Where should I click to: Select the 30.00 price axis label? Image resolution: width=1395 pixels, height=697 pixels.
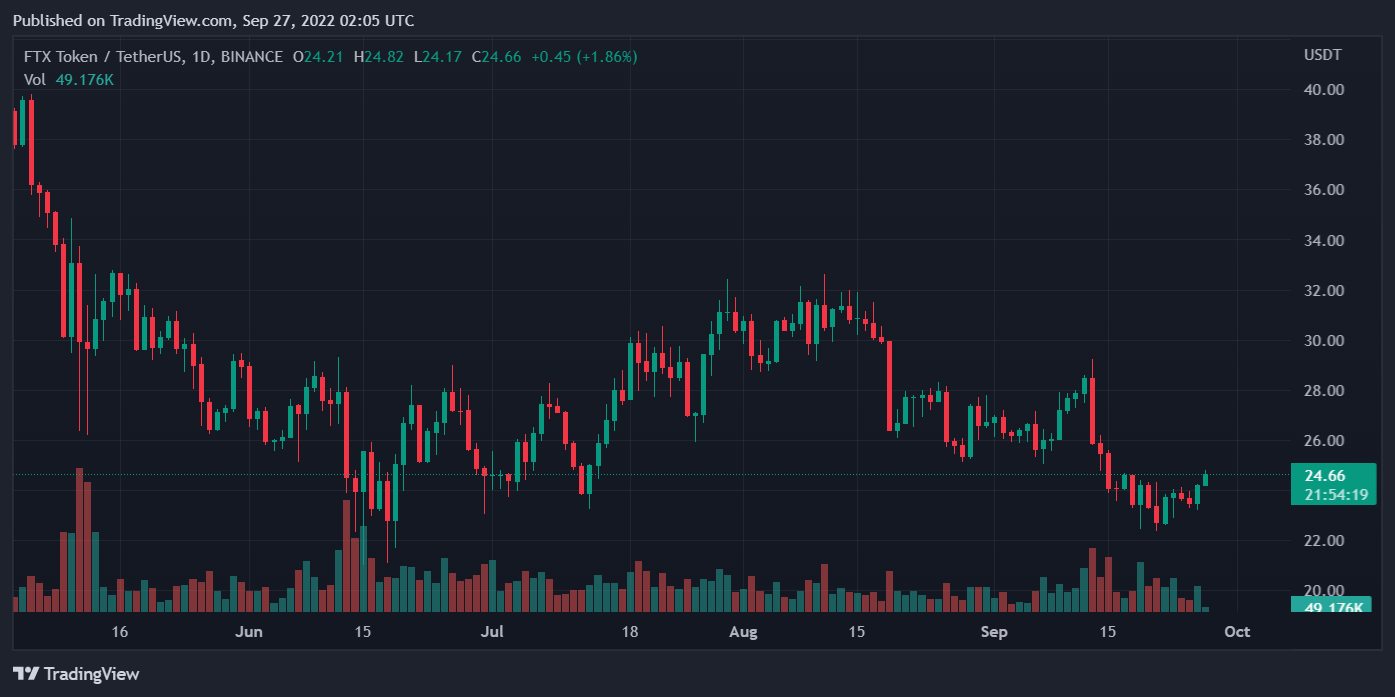coord(1323,341)
